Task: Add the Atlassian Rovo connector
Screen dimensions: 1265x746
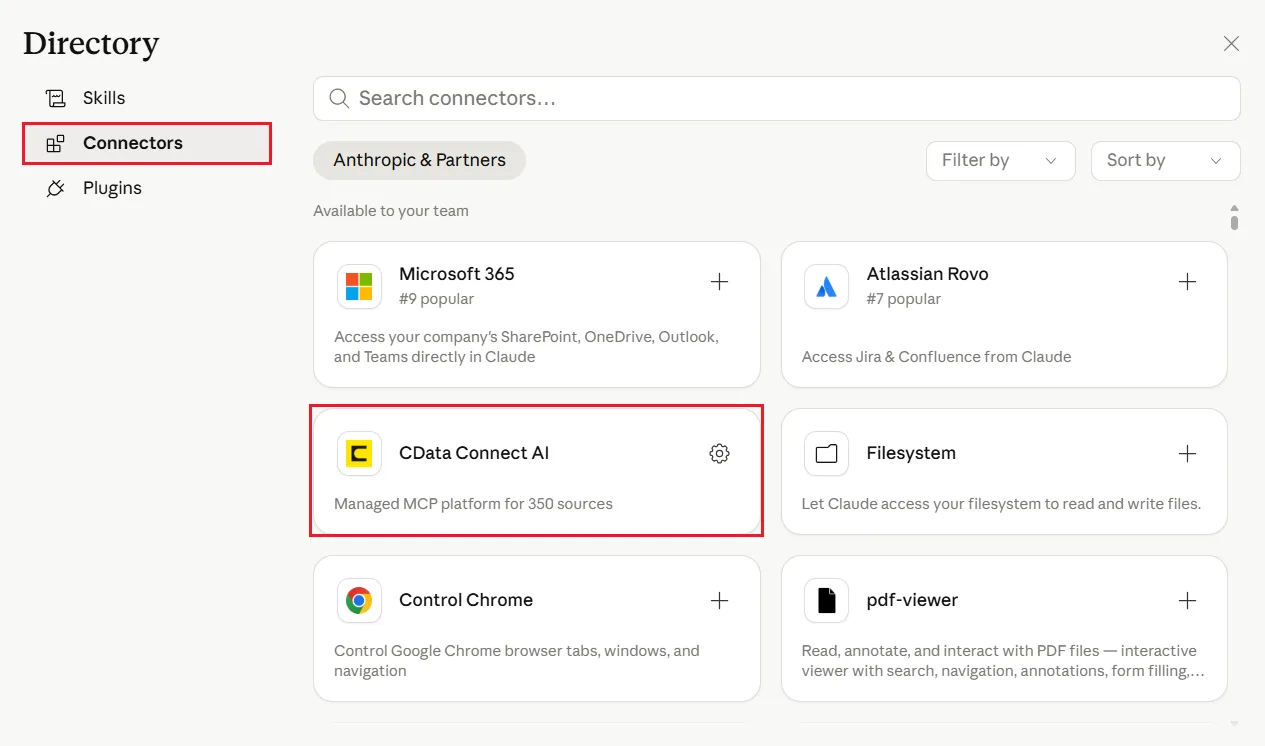Action: pyautogui.click(x=1187, y=282)
